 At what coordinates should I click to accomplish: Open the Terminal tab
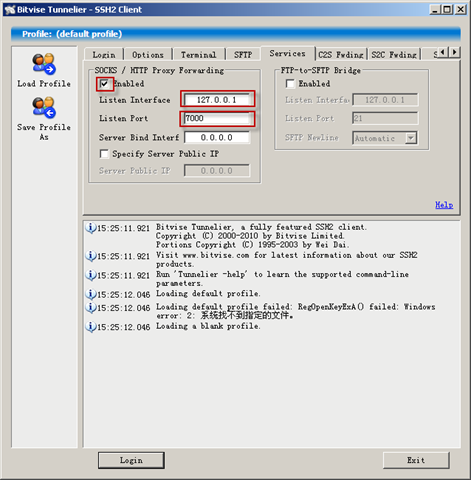[x=199, y=55]
